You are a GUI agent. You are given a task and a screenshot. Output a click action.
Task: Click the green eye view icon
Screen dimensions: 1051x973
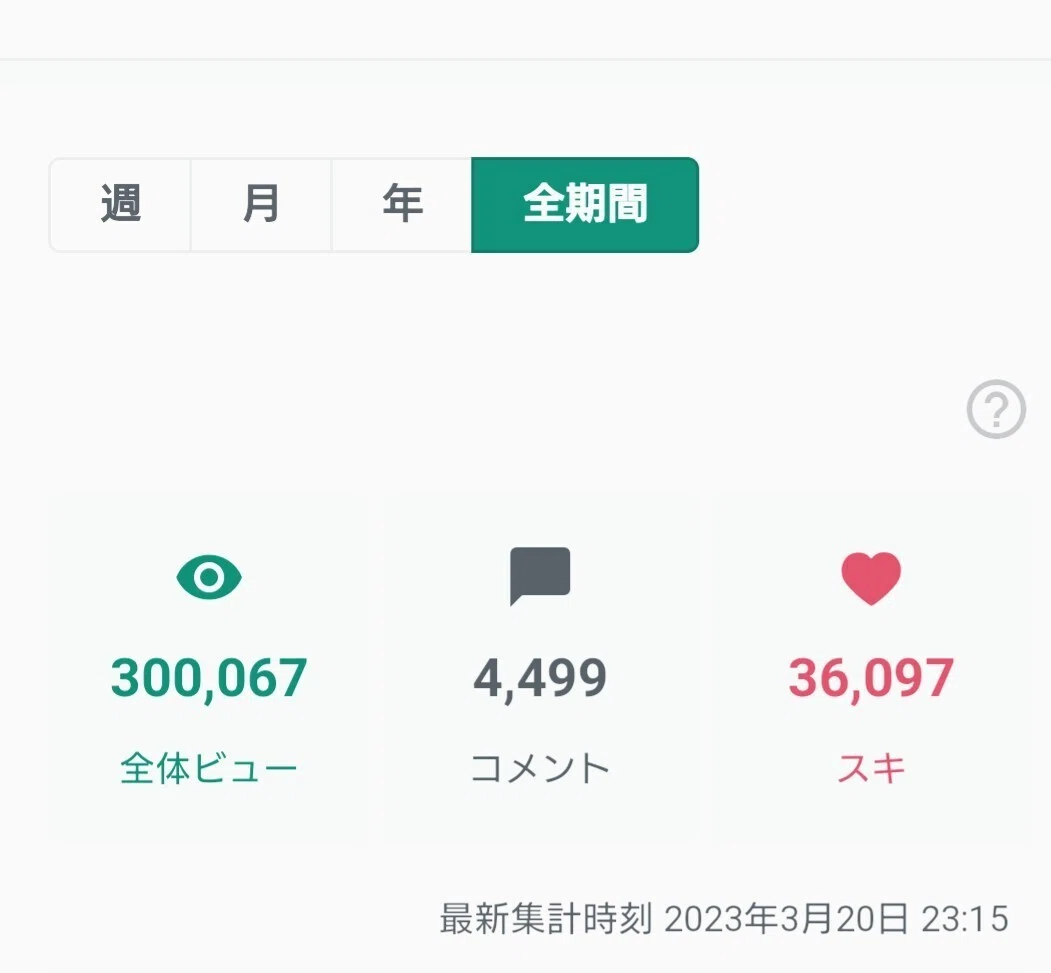coord(209,577)
